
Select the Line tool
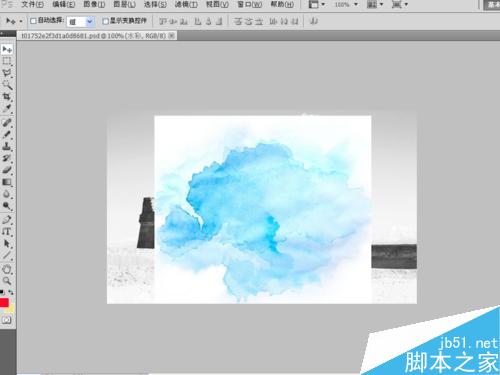click(7, 255)
